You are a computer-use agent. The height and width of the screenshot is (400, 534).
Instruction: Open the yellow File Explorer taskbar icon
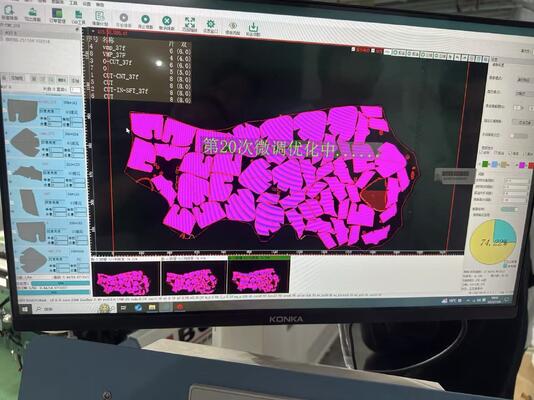tap(152, 307)
